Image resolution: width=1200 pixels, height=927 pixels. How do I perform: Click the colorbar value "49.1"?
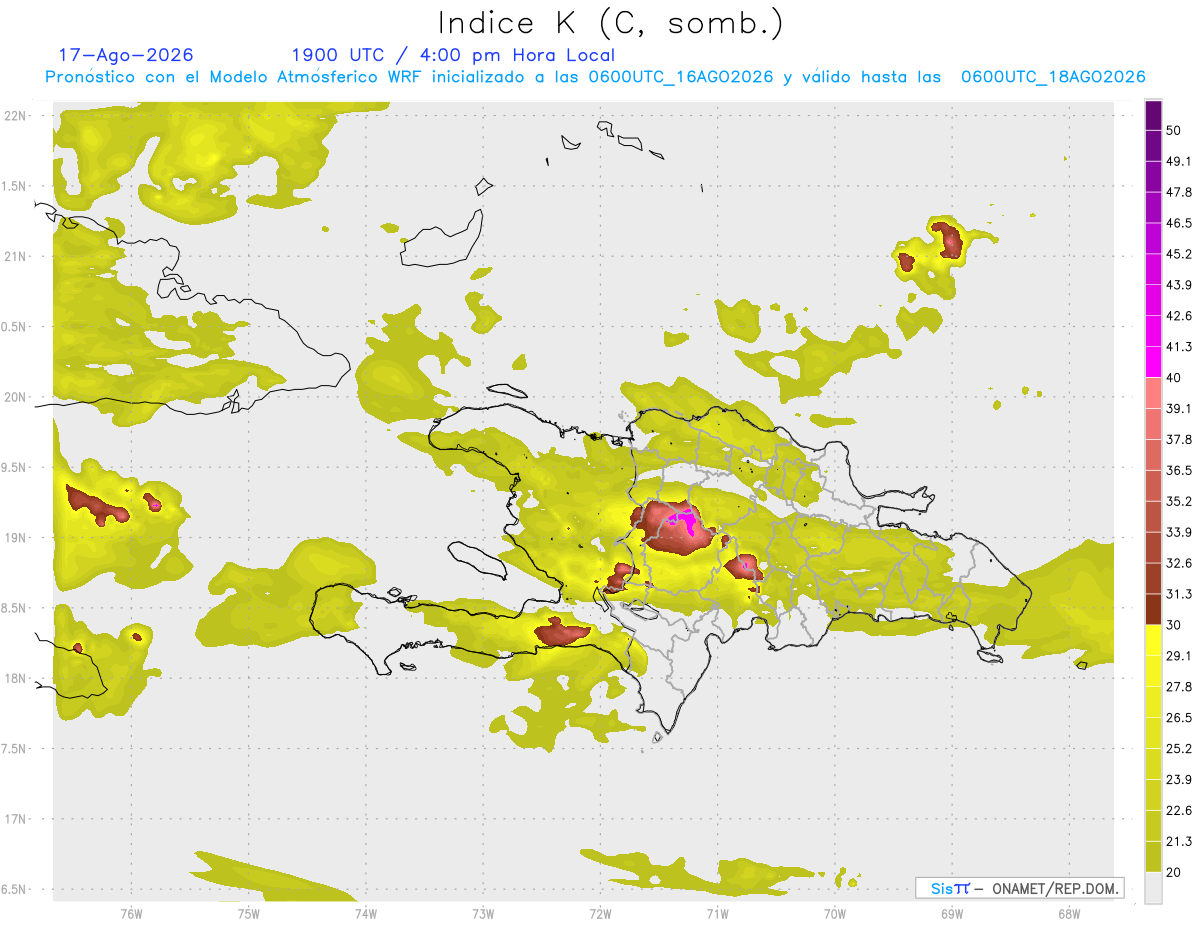[1179, 161]
